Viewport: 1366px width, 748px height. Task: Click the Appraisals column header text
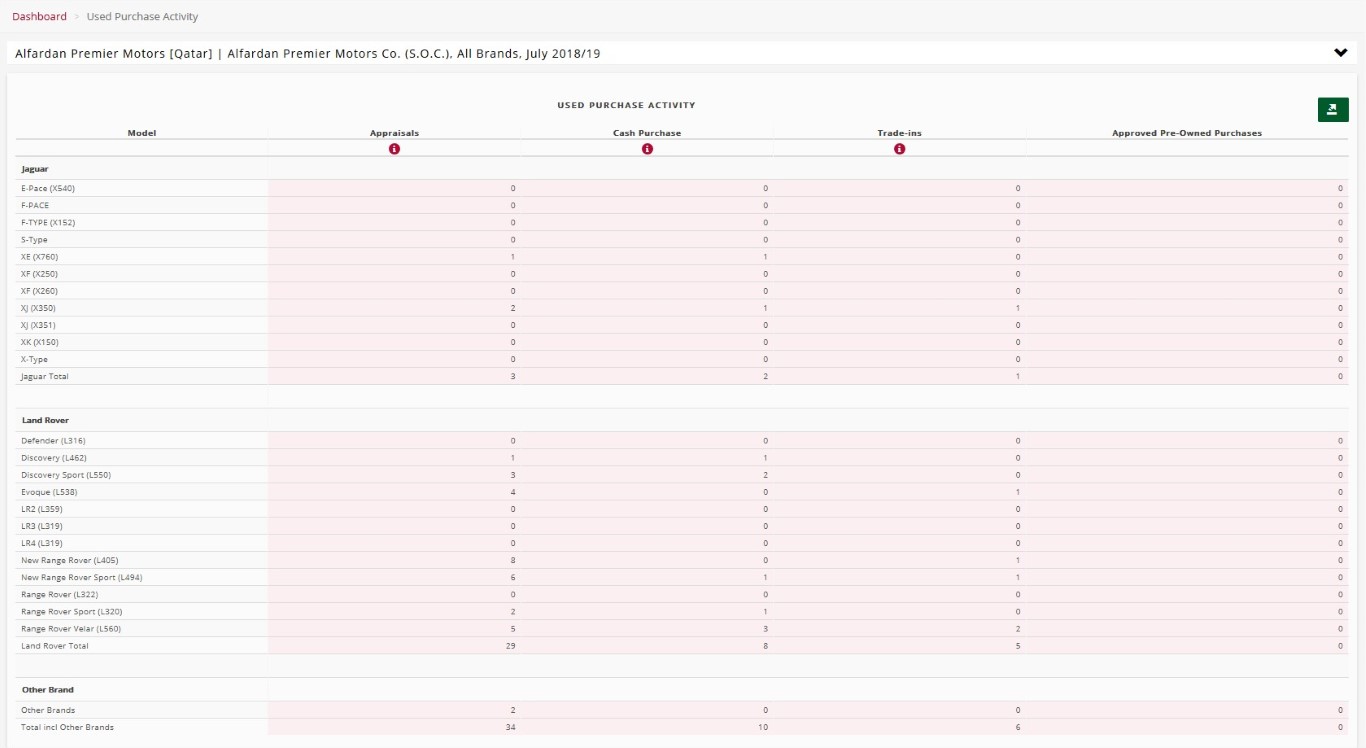[394, 133]
